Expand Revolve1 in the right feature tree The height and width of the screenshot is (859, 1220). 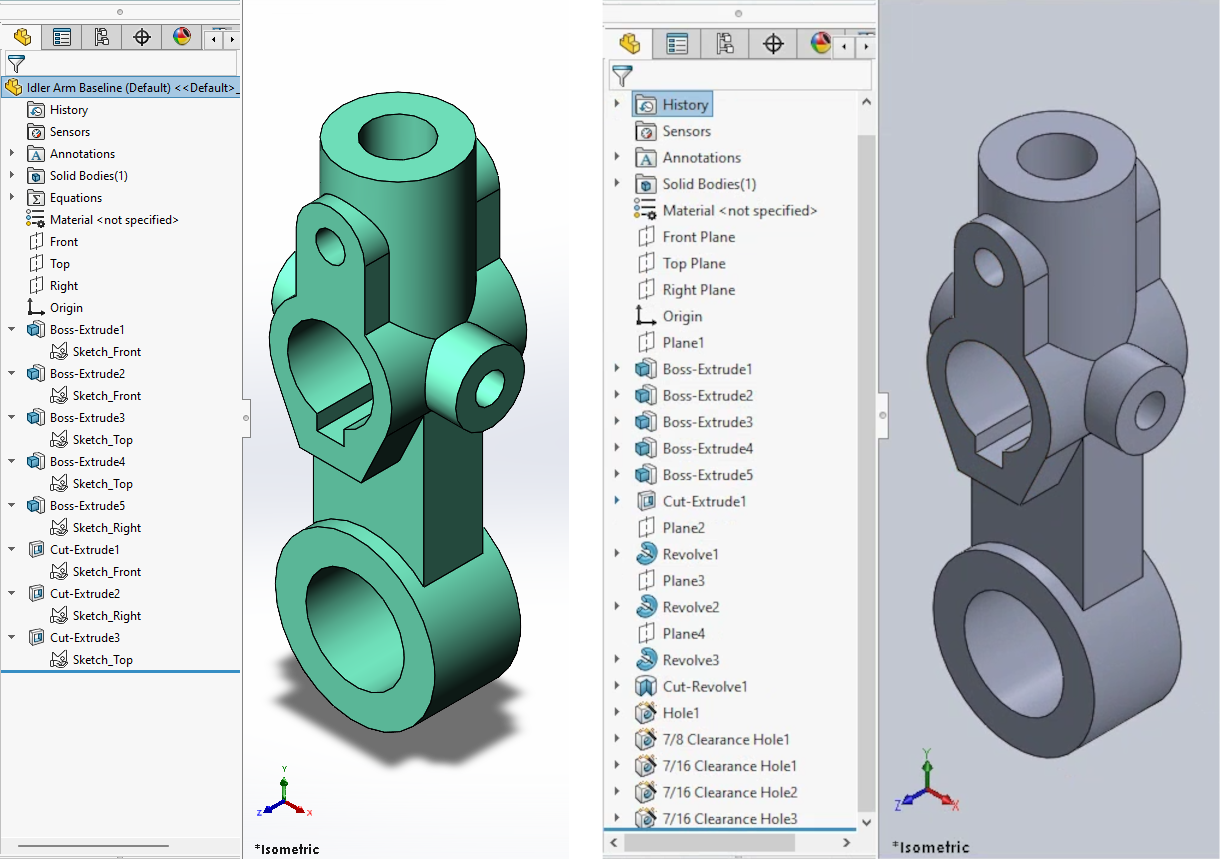coord(617,554)
